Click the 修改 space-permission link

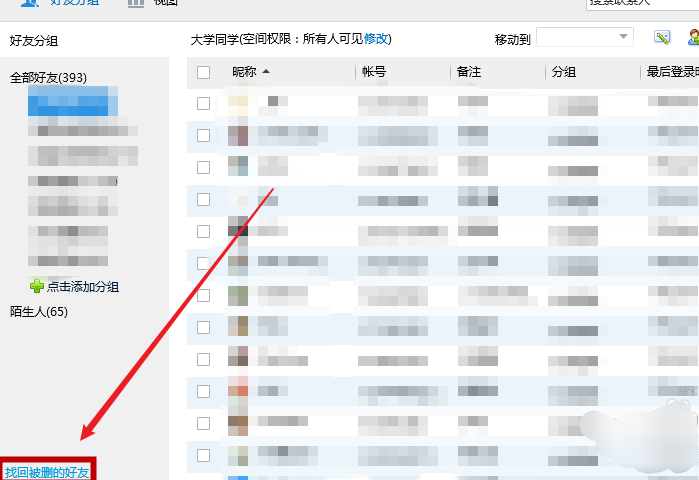[x=376, y=39]
